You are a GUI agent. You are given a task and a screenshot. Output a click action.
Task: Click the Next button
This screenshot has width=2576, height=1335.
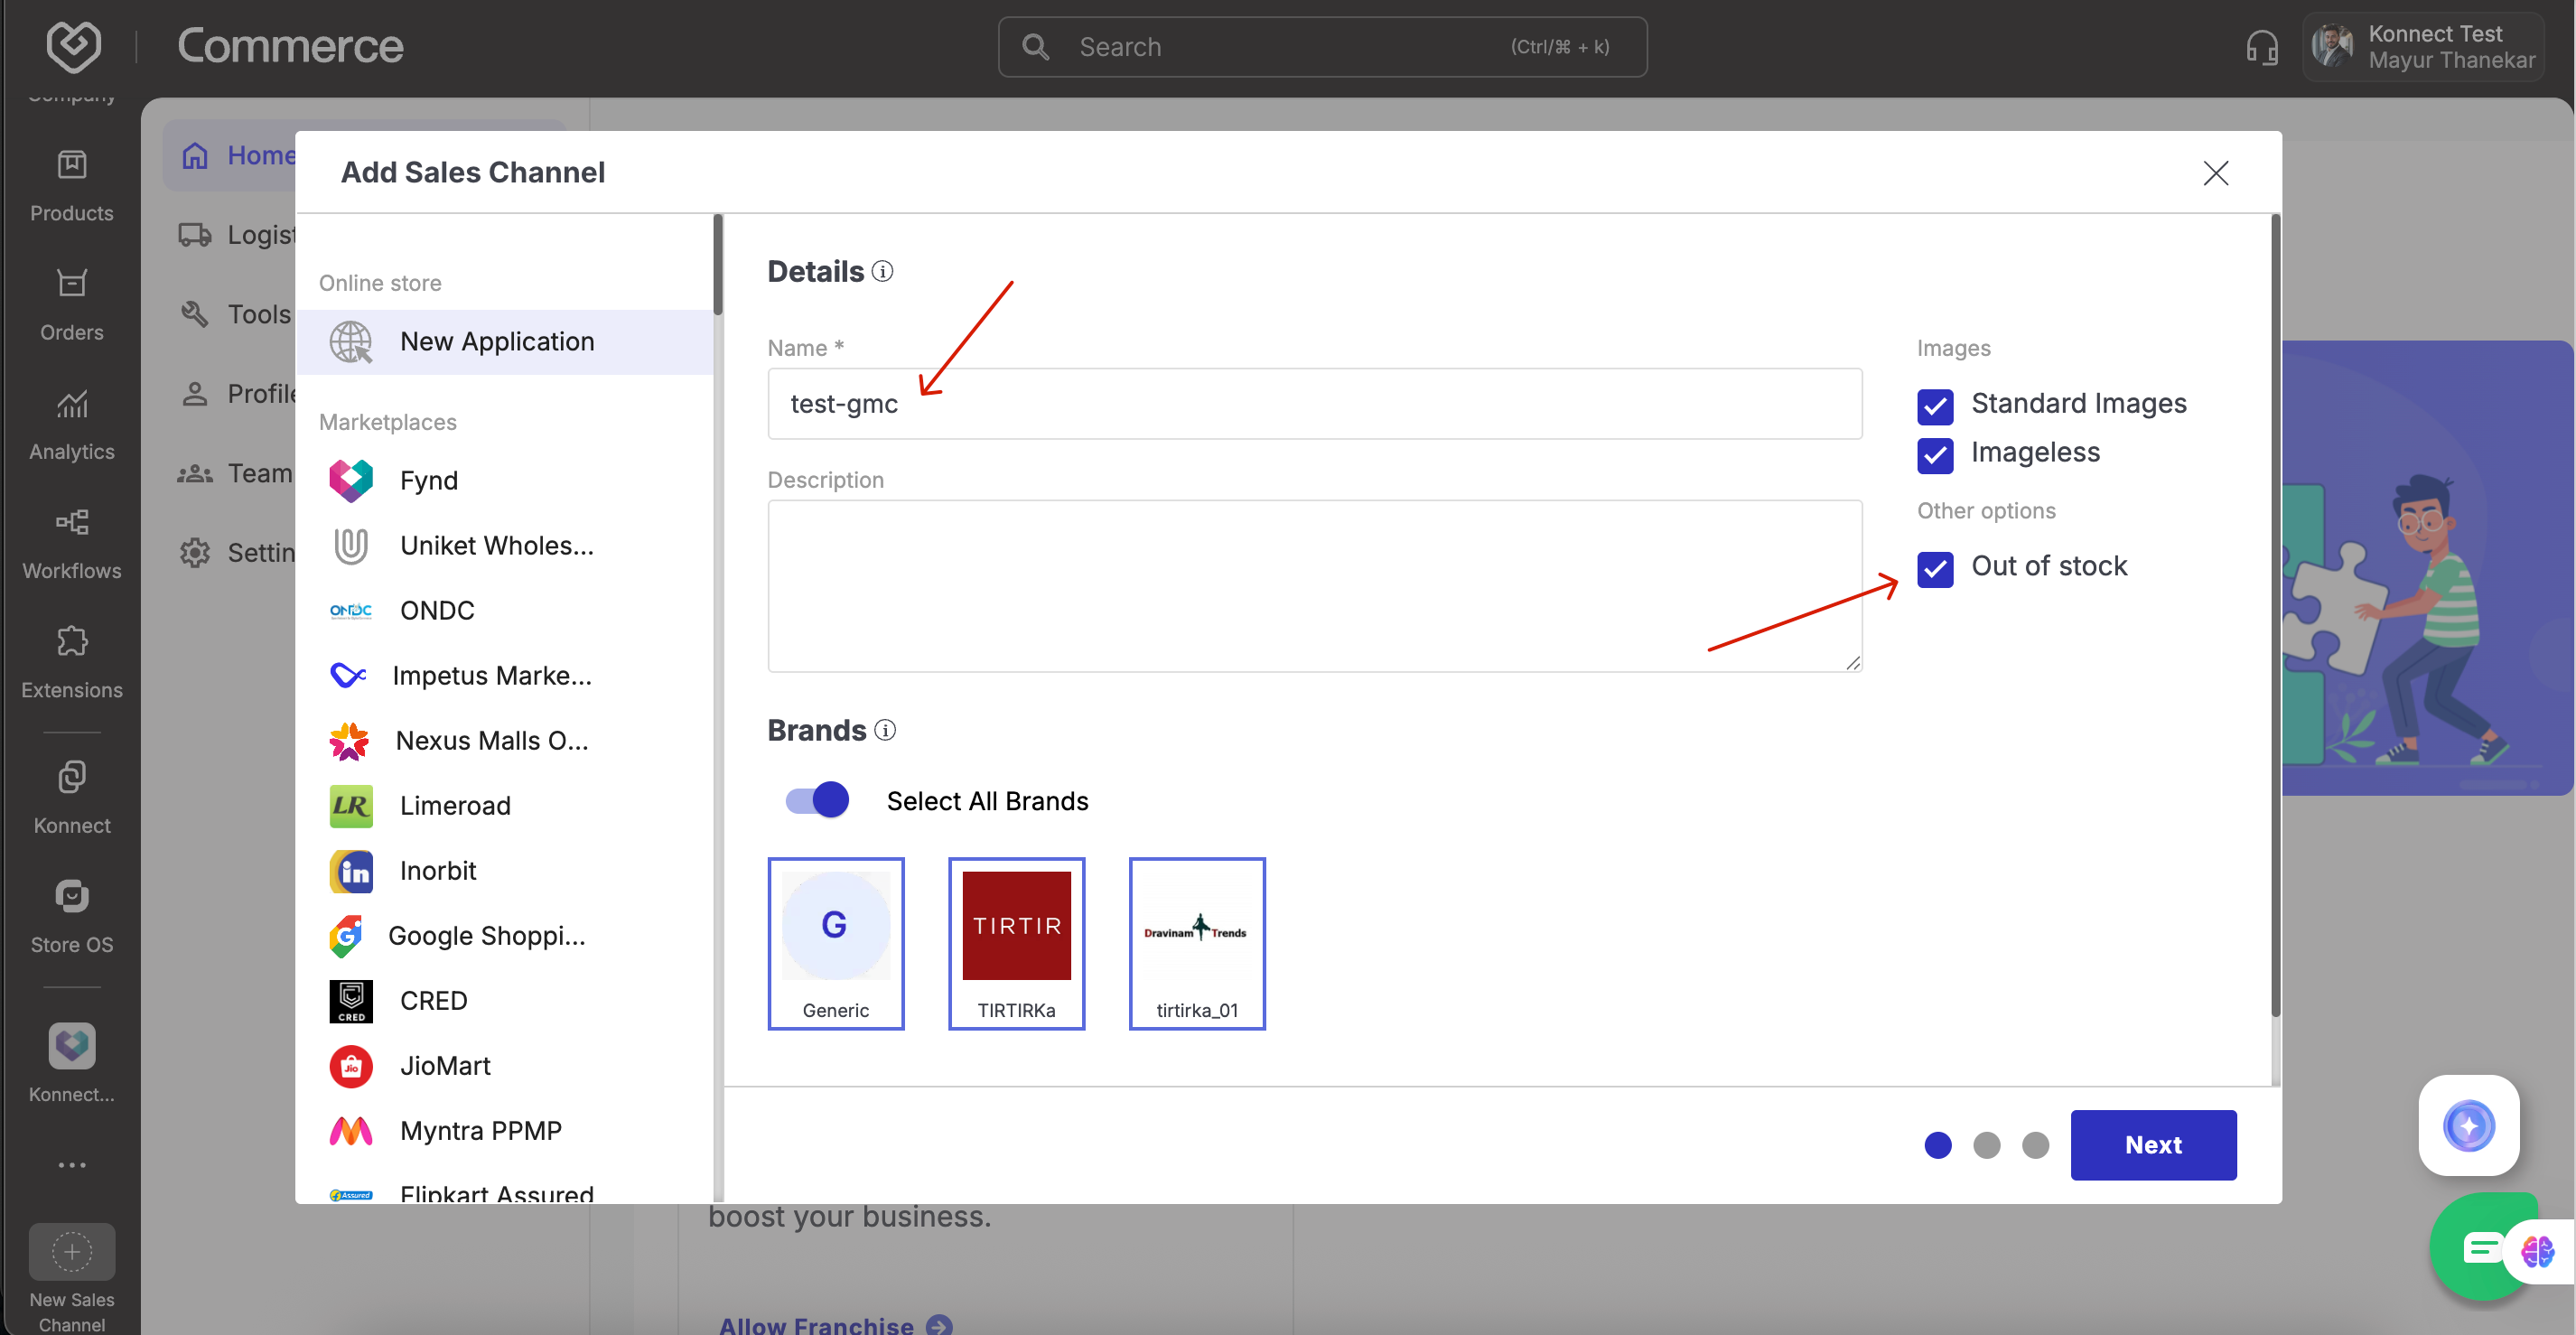click(2152, 1145)
